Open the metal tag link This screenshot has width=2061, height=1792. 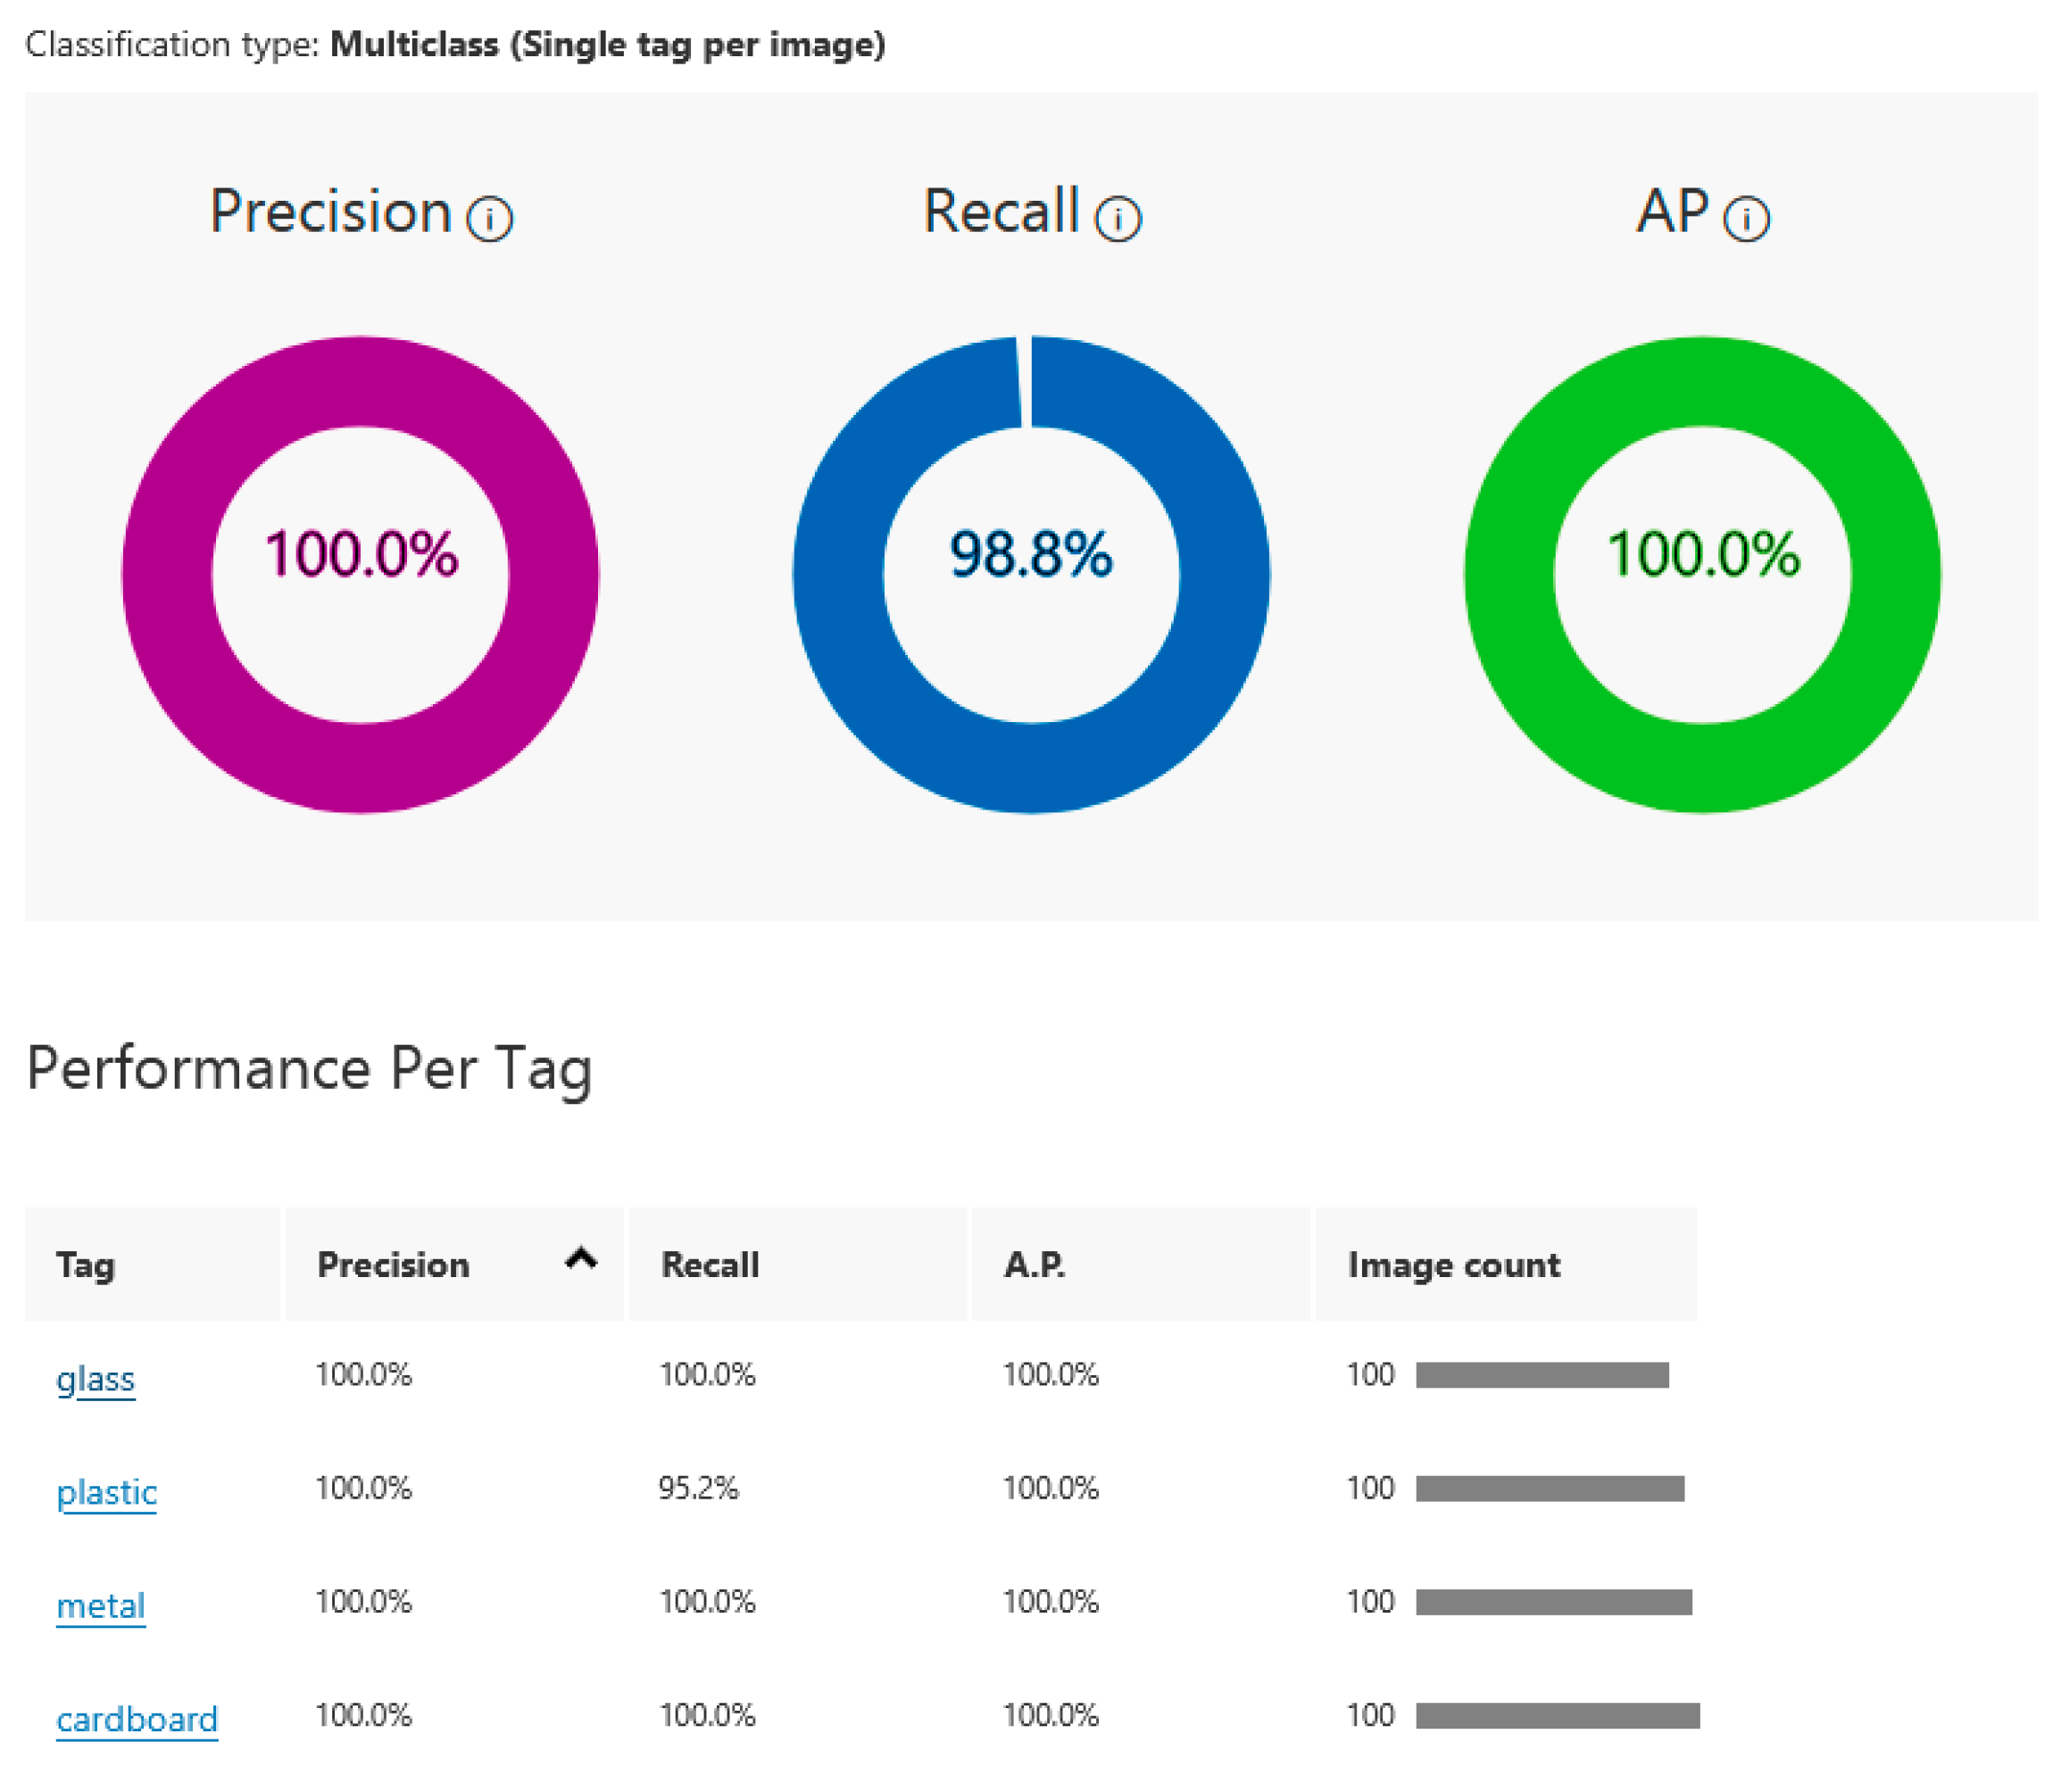pyautogui.click(x=100, y=1605)
